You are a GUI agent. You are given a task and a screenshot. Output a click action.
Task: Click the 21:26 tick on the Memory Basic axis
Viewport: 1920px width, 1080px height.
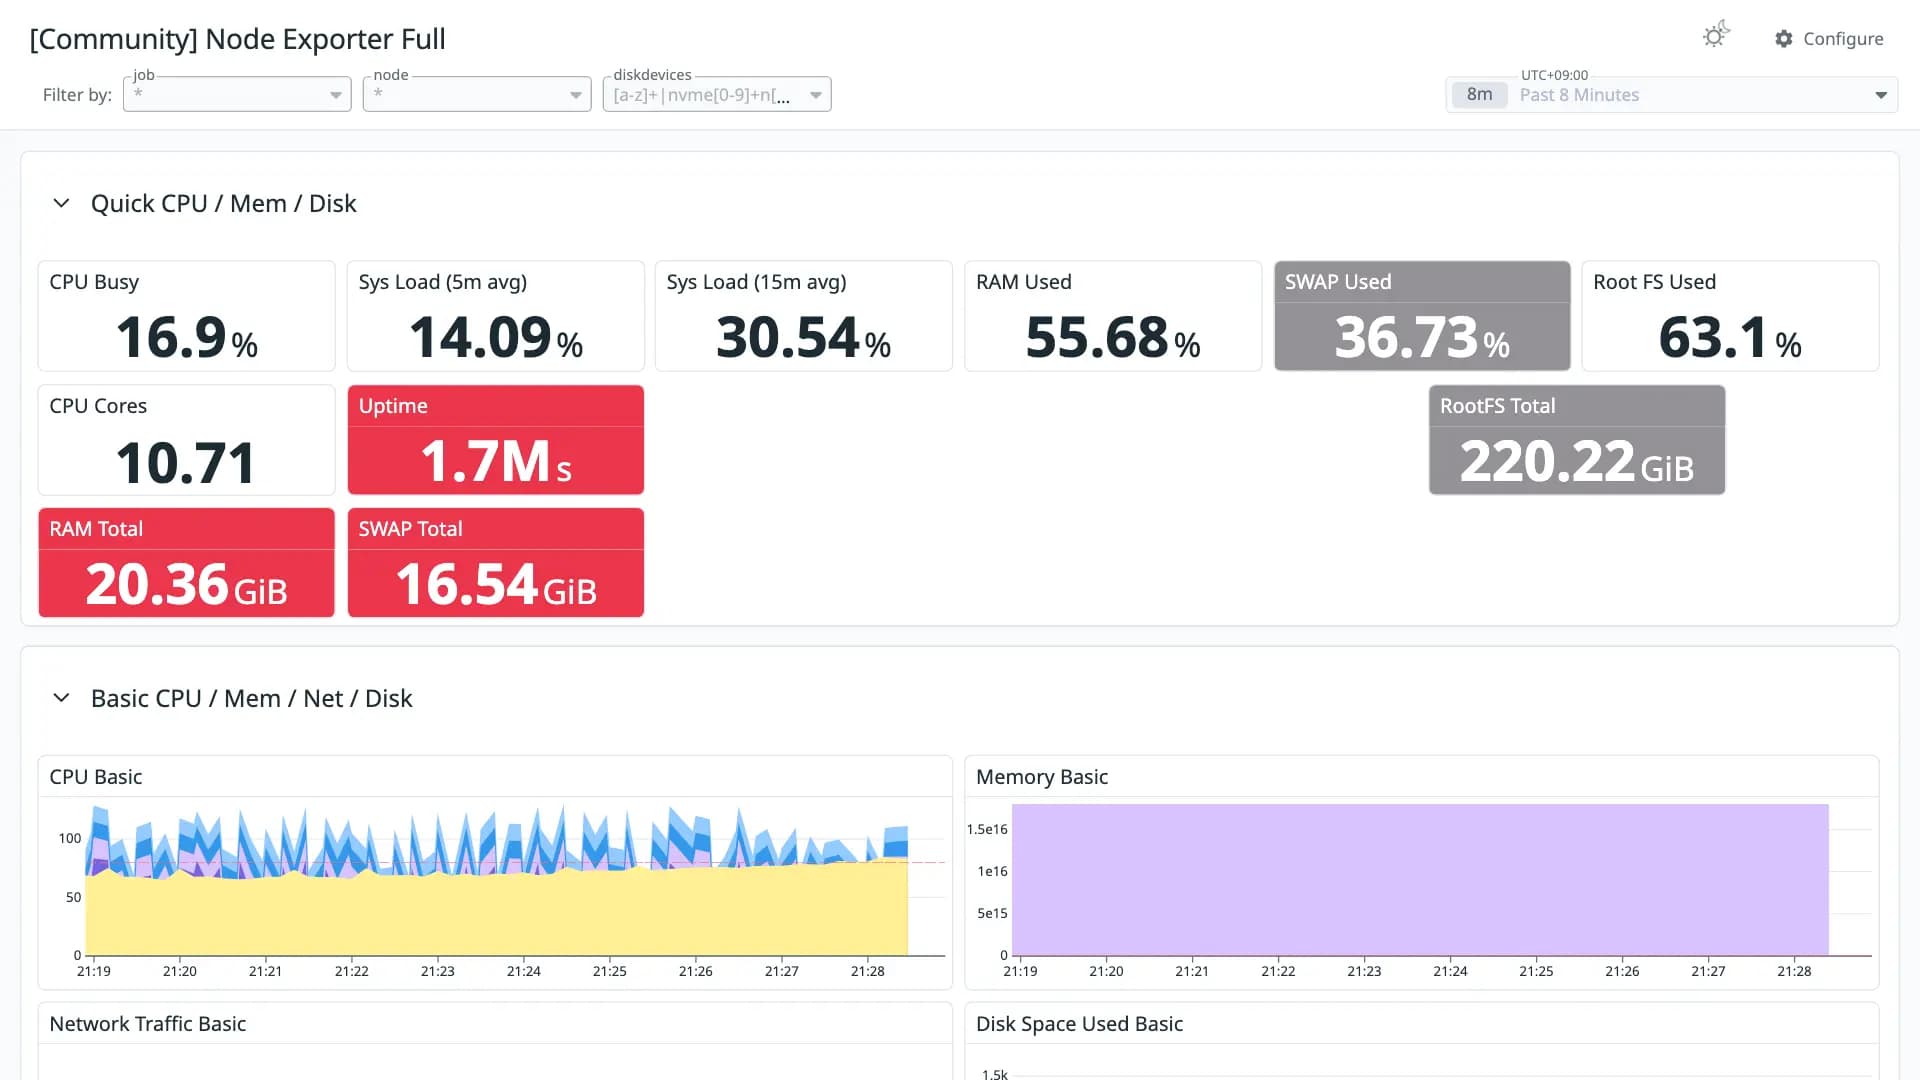[x=1622, y=971]
